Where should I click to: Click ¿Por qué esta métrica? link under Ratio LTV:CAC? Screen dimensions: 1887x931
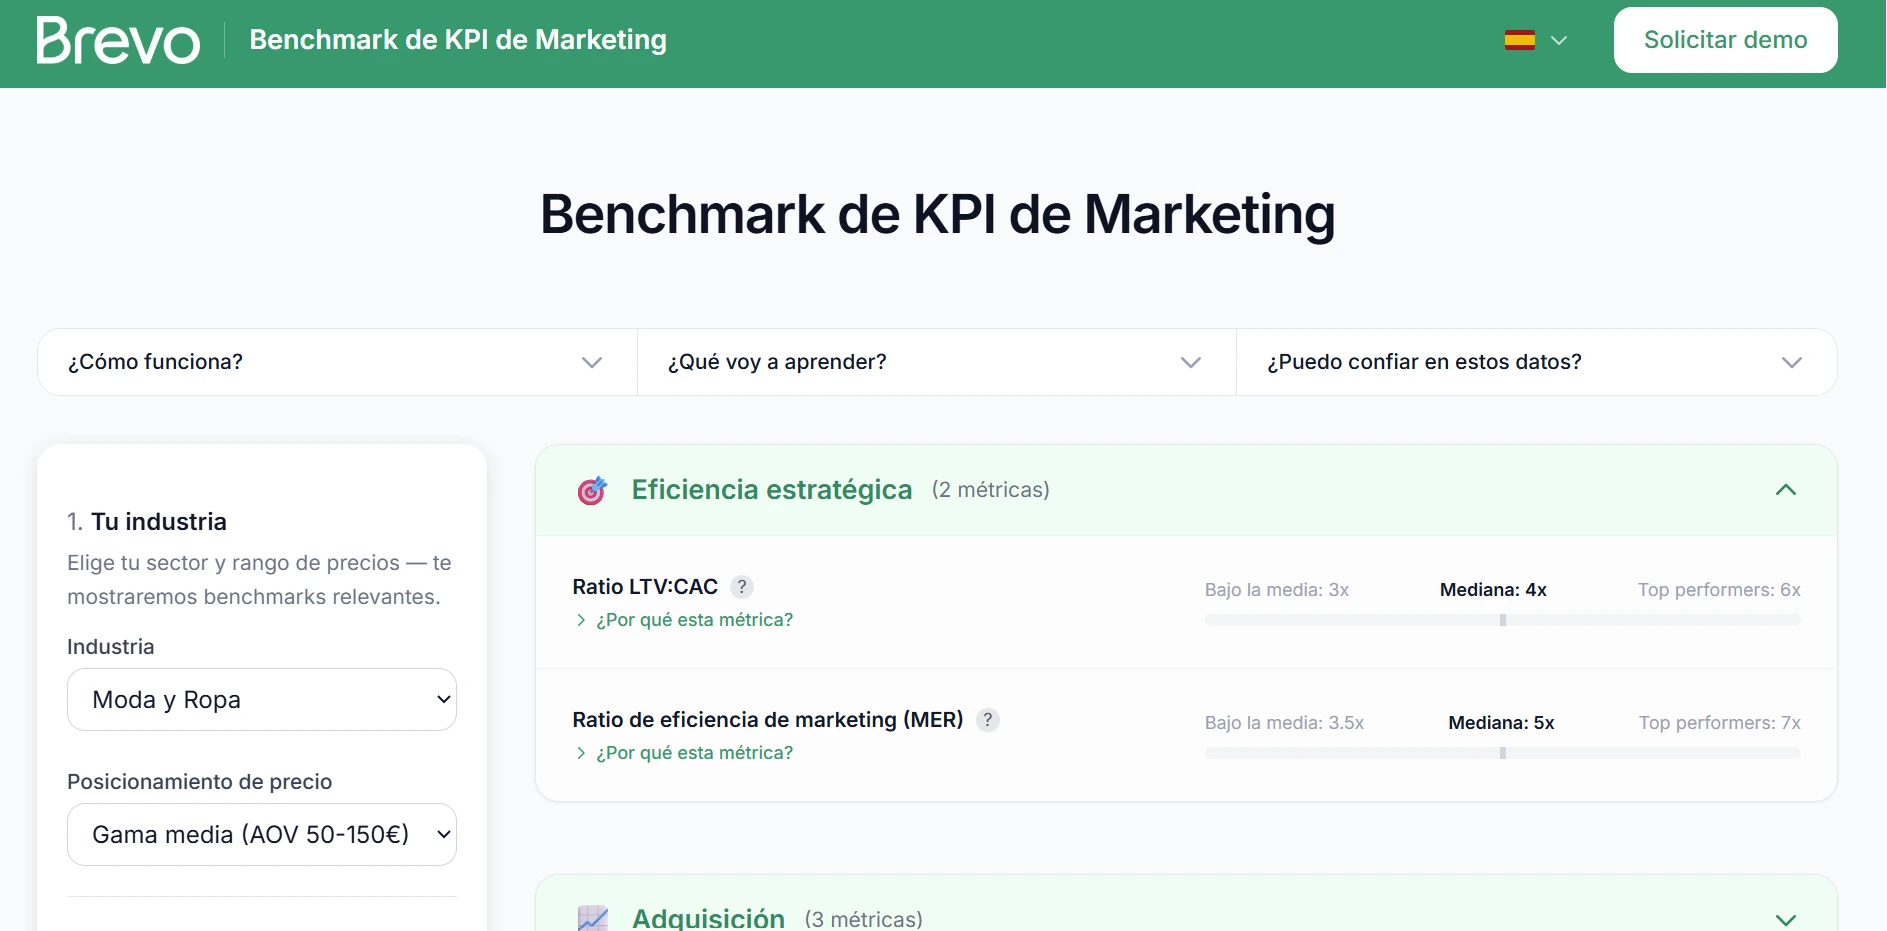point(694,620)
